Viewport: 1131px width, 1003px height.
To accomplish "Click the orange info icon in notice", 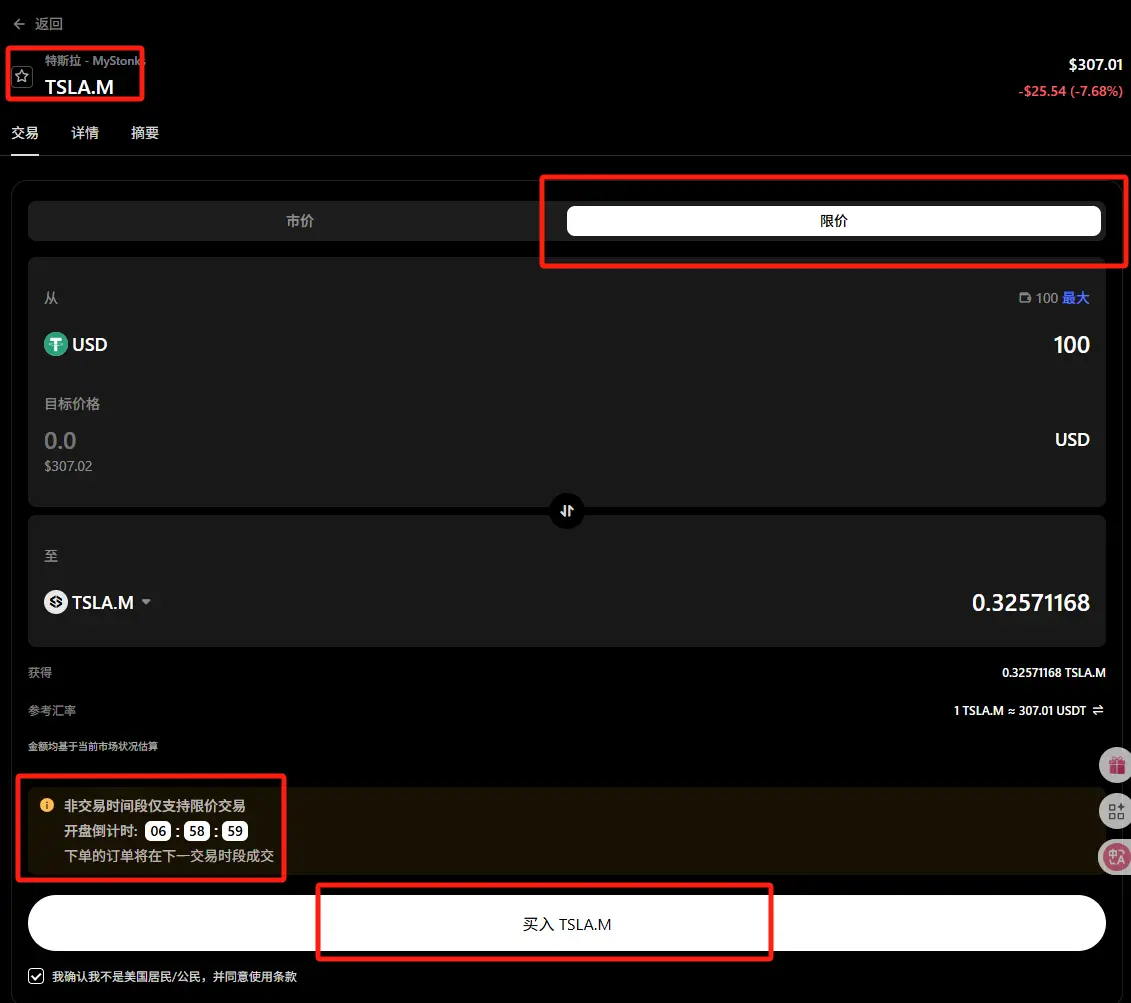I will coord(47,805).
